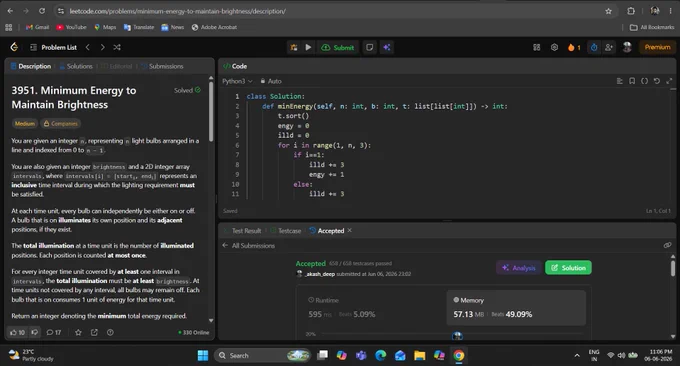Go to previous problem arrow

coord(88,47)
